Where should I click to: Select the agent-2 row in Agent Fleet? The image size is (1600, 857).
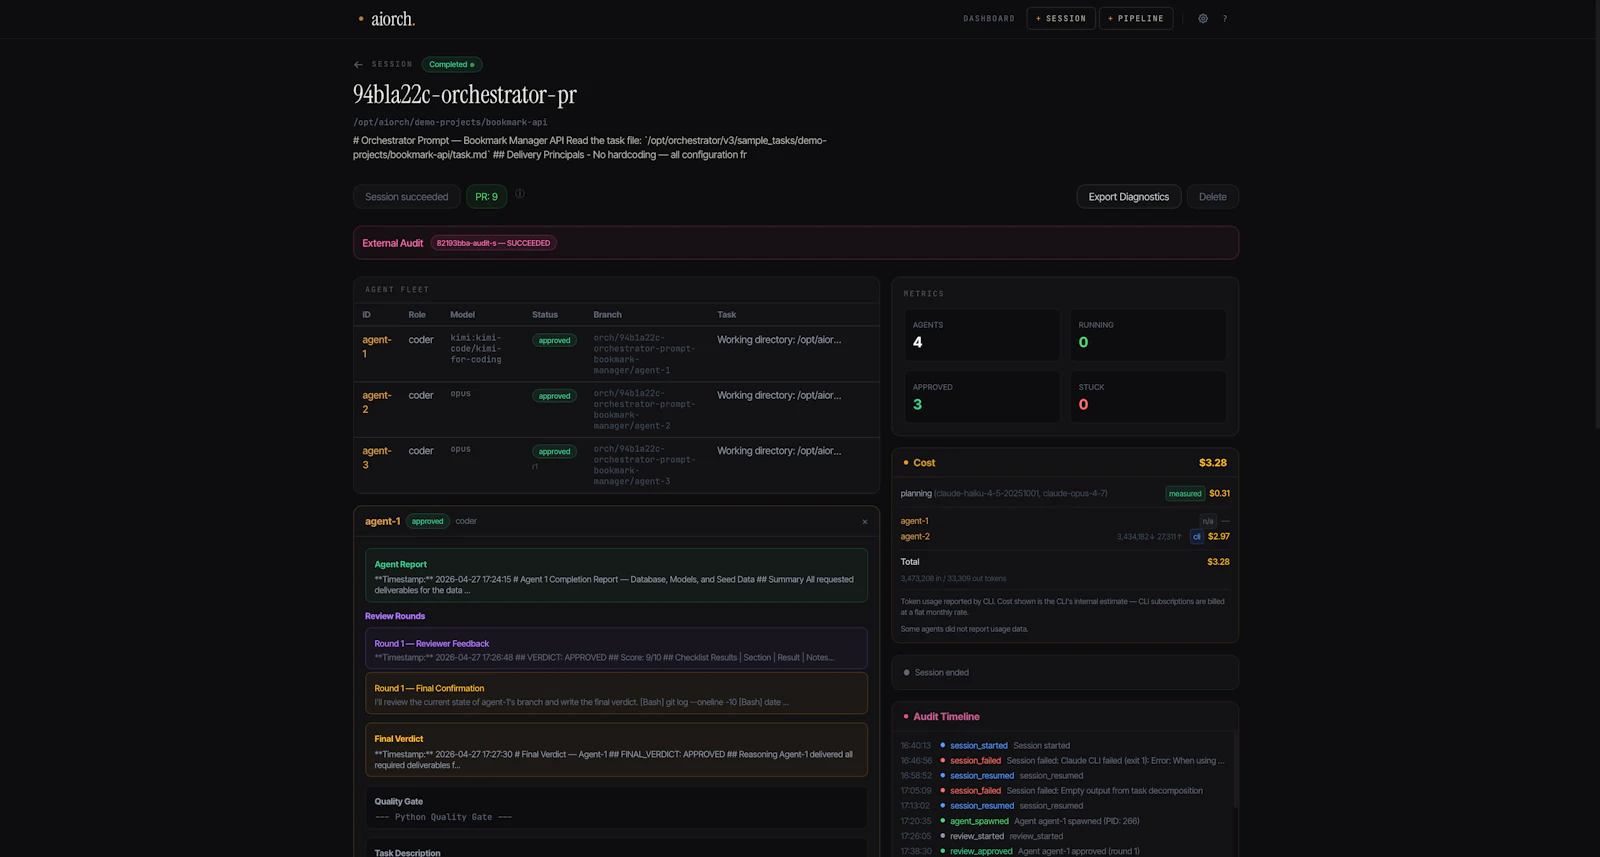click(x=616, y=410)
